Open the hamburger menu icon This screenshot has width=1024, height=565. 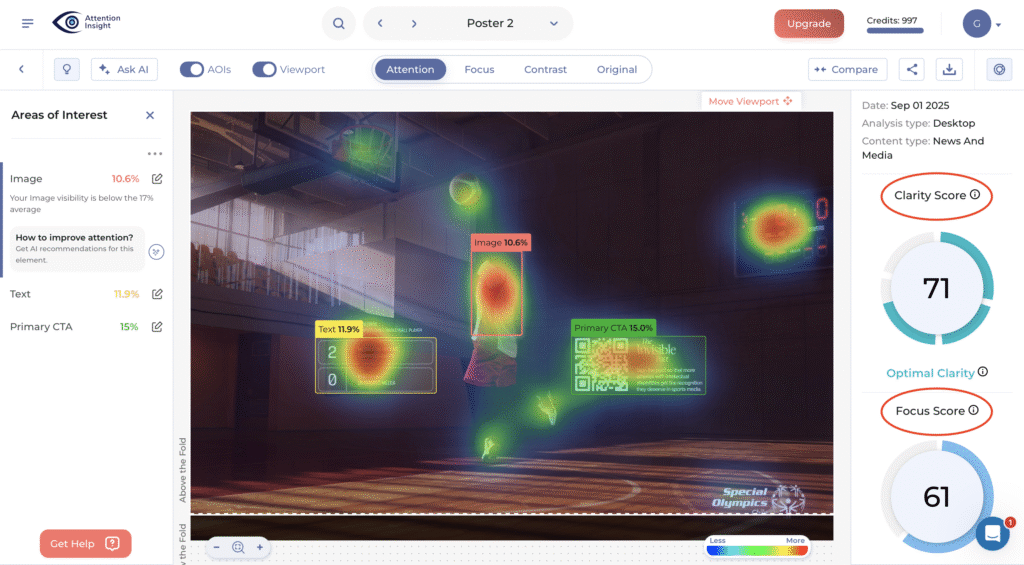pos(27,23)
